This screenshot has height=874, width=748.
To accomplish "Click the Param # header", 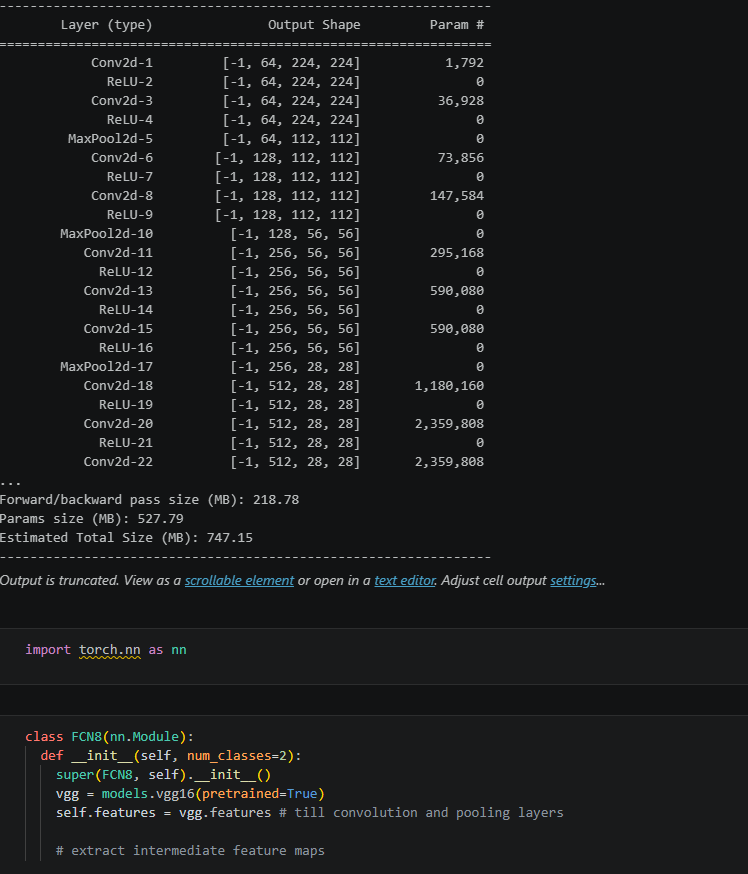I will (x=456, y=25).
